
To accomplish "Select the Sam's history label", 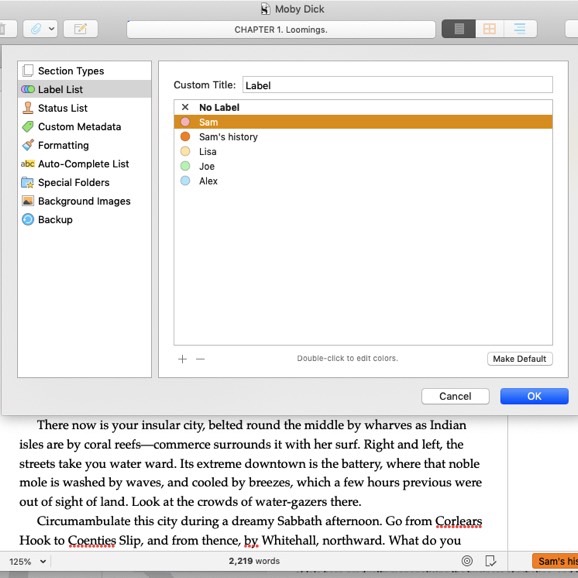I will tap(363, 137).
